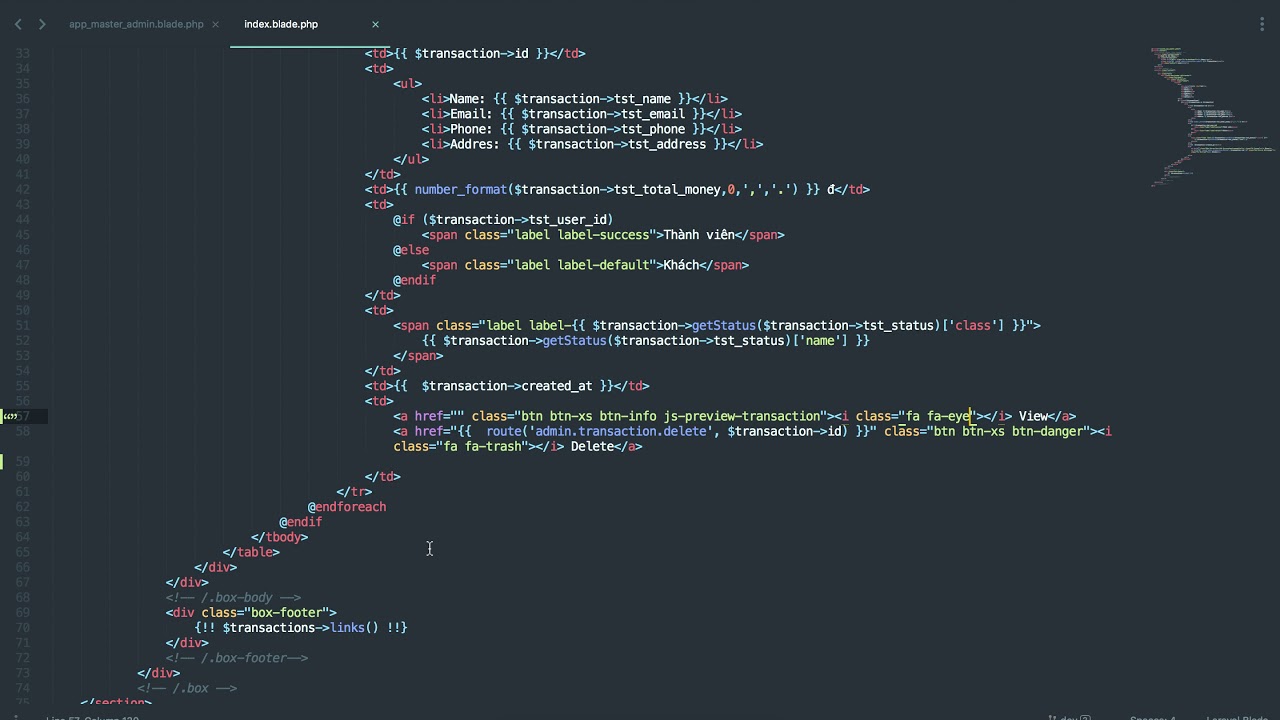Click the fa-trash class text
1280x720 pixels.
pyautogui.click(x=493, y=446)
